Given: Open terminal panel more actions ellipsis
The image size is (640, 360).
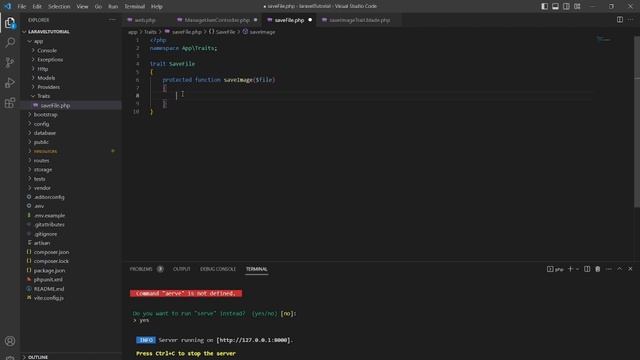Looking at the screenshot, I should [x=609, y=269].
